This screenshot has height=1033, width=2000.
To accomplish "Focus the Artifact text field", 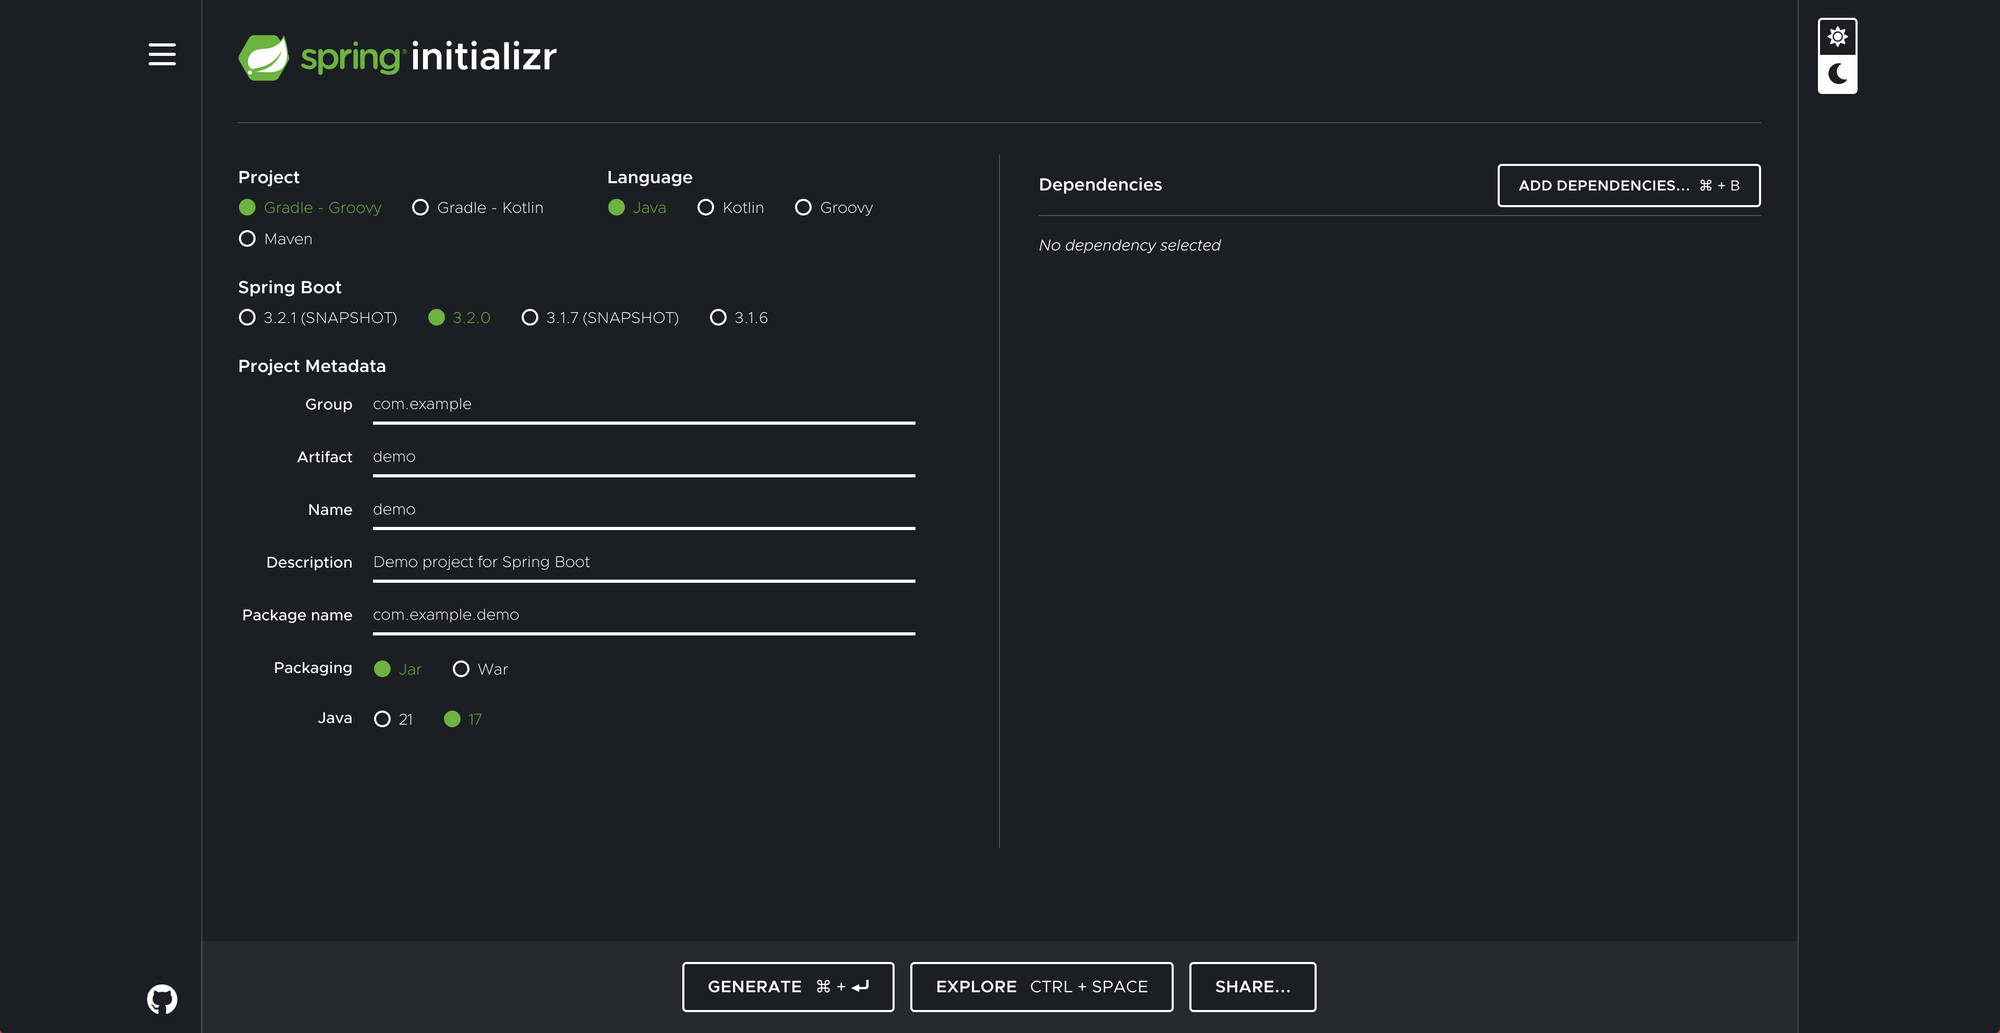I will [x=643, y=457].
